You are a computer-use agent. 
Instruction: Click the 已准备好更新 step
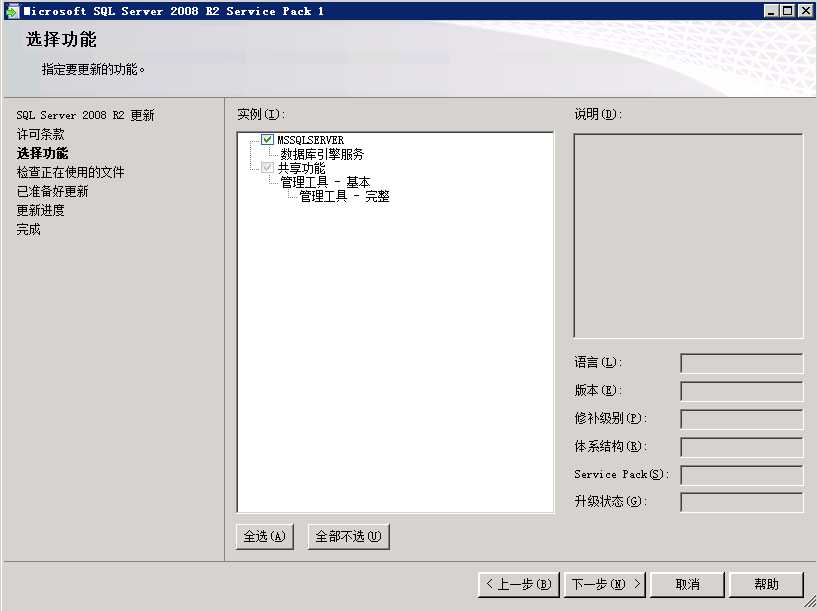point(52,191)
